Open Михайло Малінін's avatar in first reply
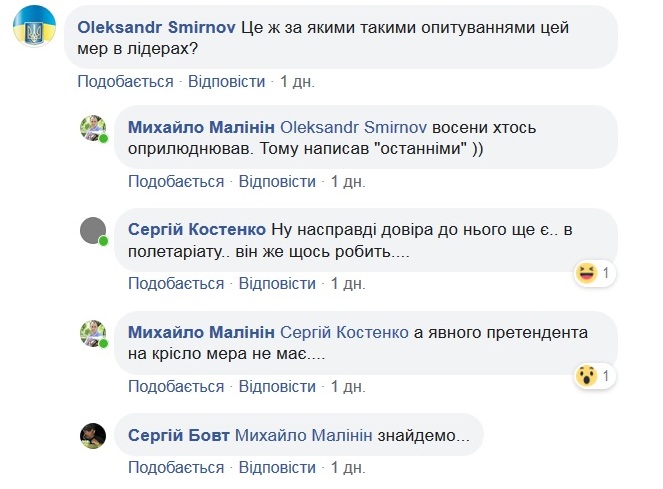Image resolution: width=663 pixels, height=489 pixels. 94,129
